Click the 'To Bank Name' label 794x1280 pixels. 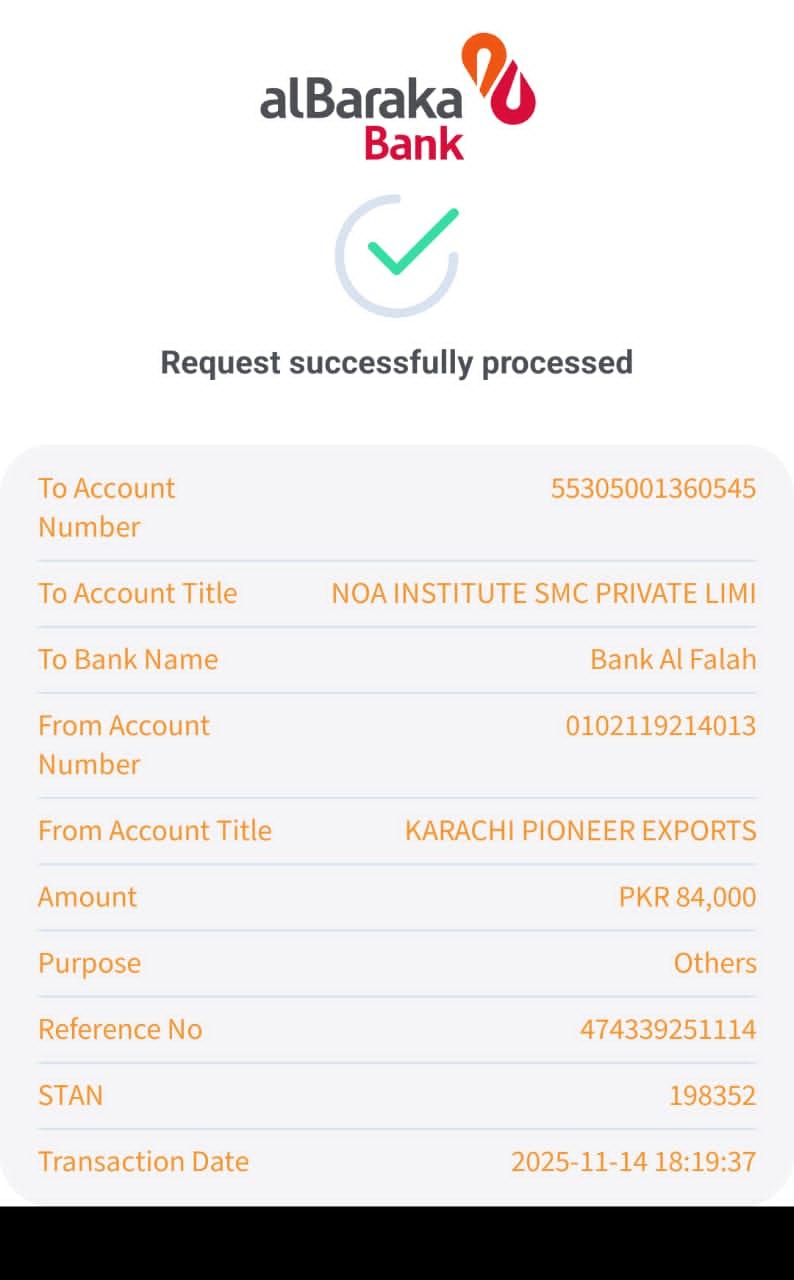(x=128, y=659)
